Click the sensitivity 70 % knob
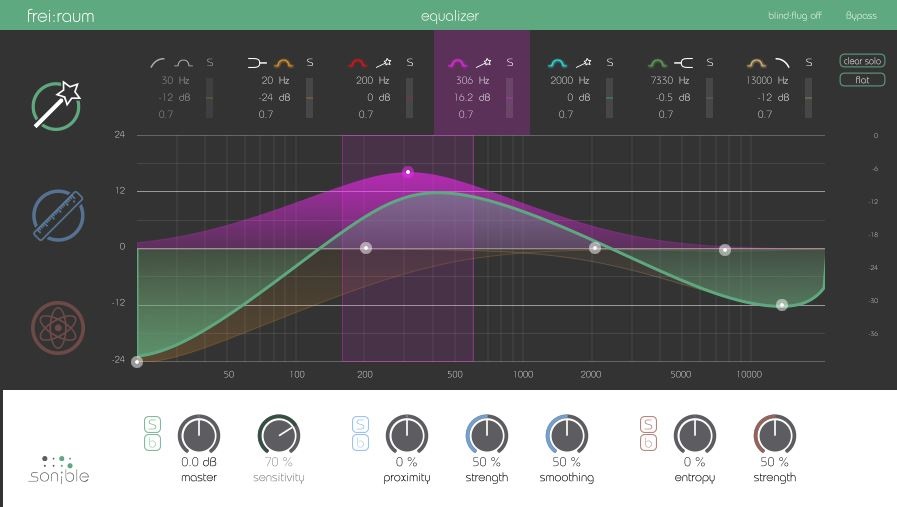The image size is (897, 507). point(279,435)
